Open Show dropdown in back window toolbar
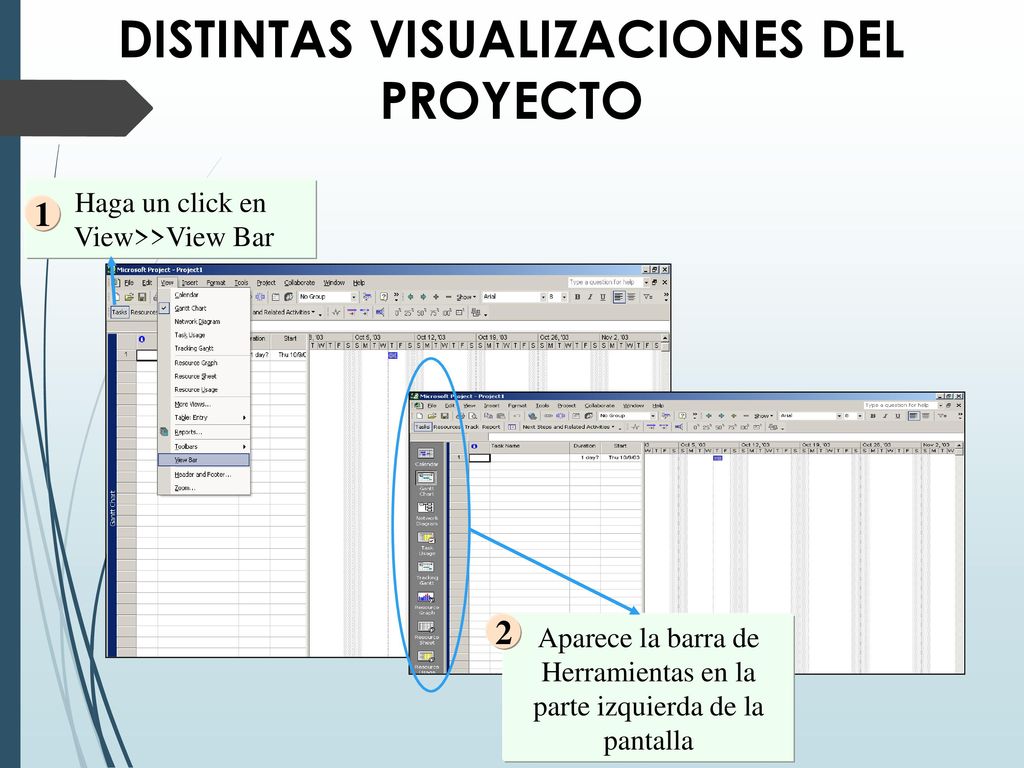This screenshot has height=768, width=1024. pos(466,296)
